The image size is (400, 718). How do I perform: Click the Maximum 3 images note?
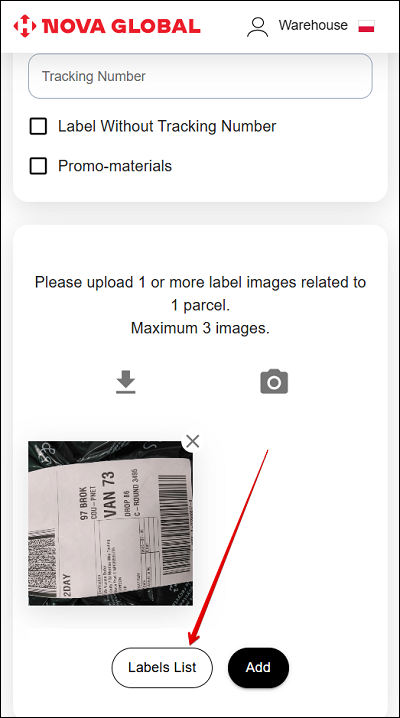(x=200, y=328)
